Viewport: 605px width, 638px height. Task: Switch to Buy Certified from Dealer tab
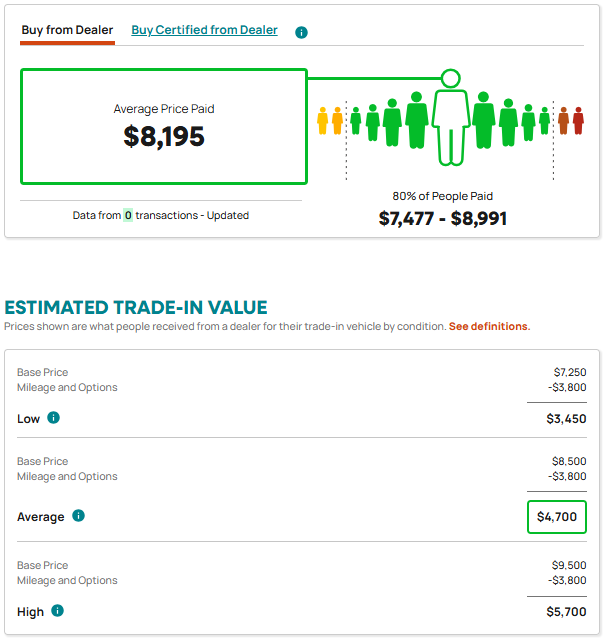coord(204,30)
